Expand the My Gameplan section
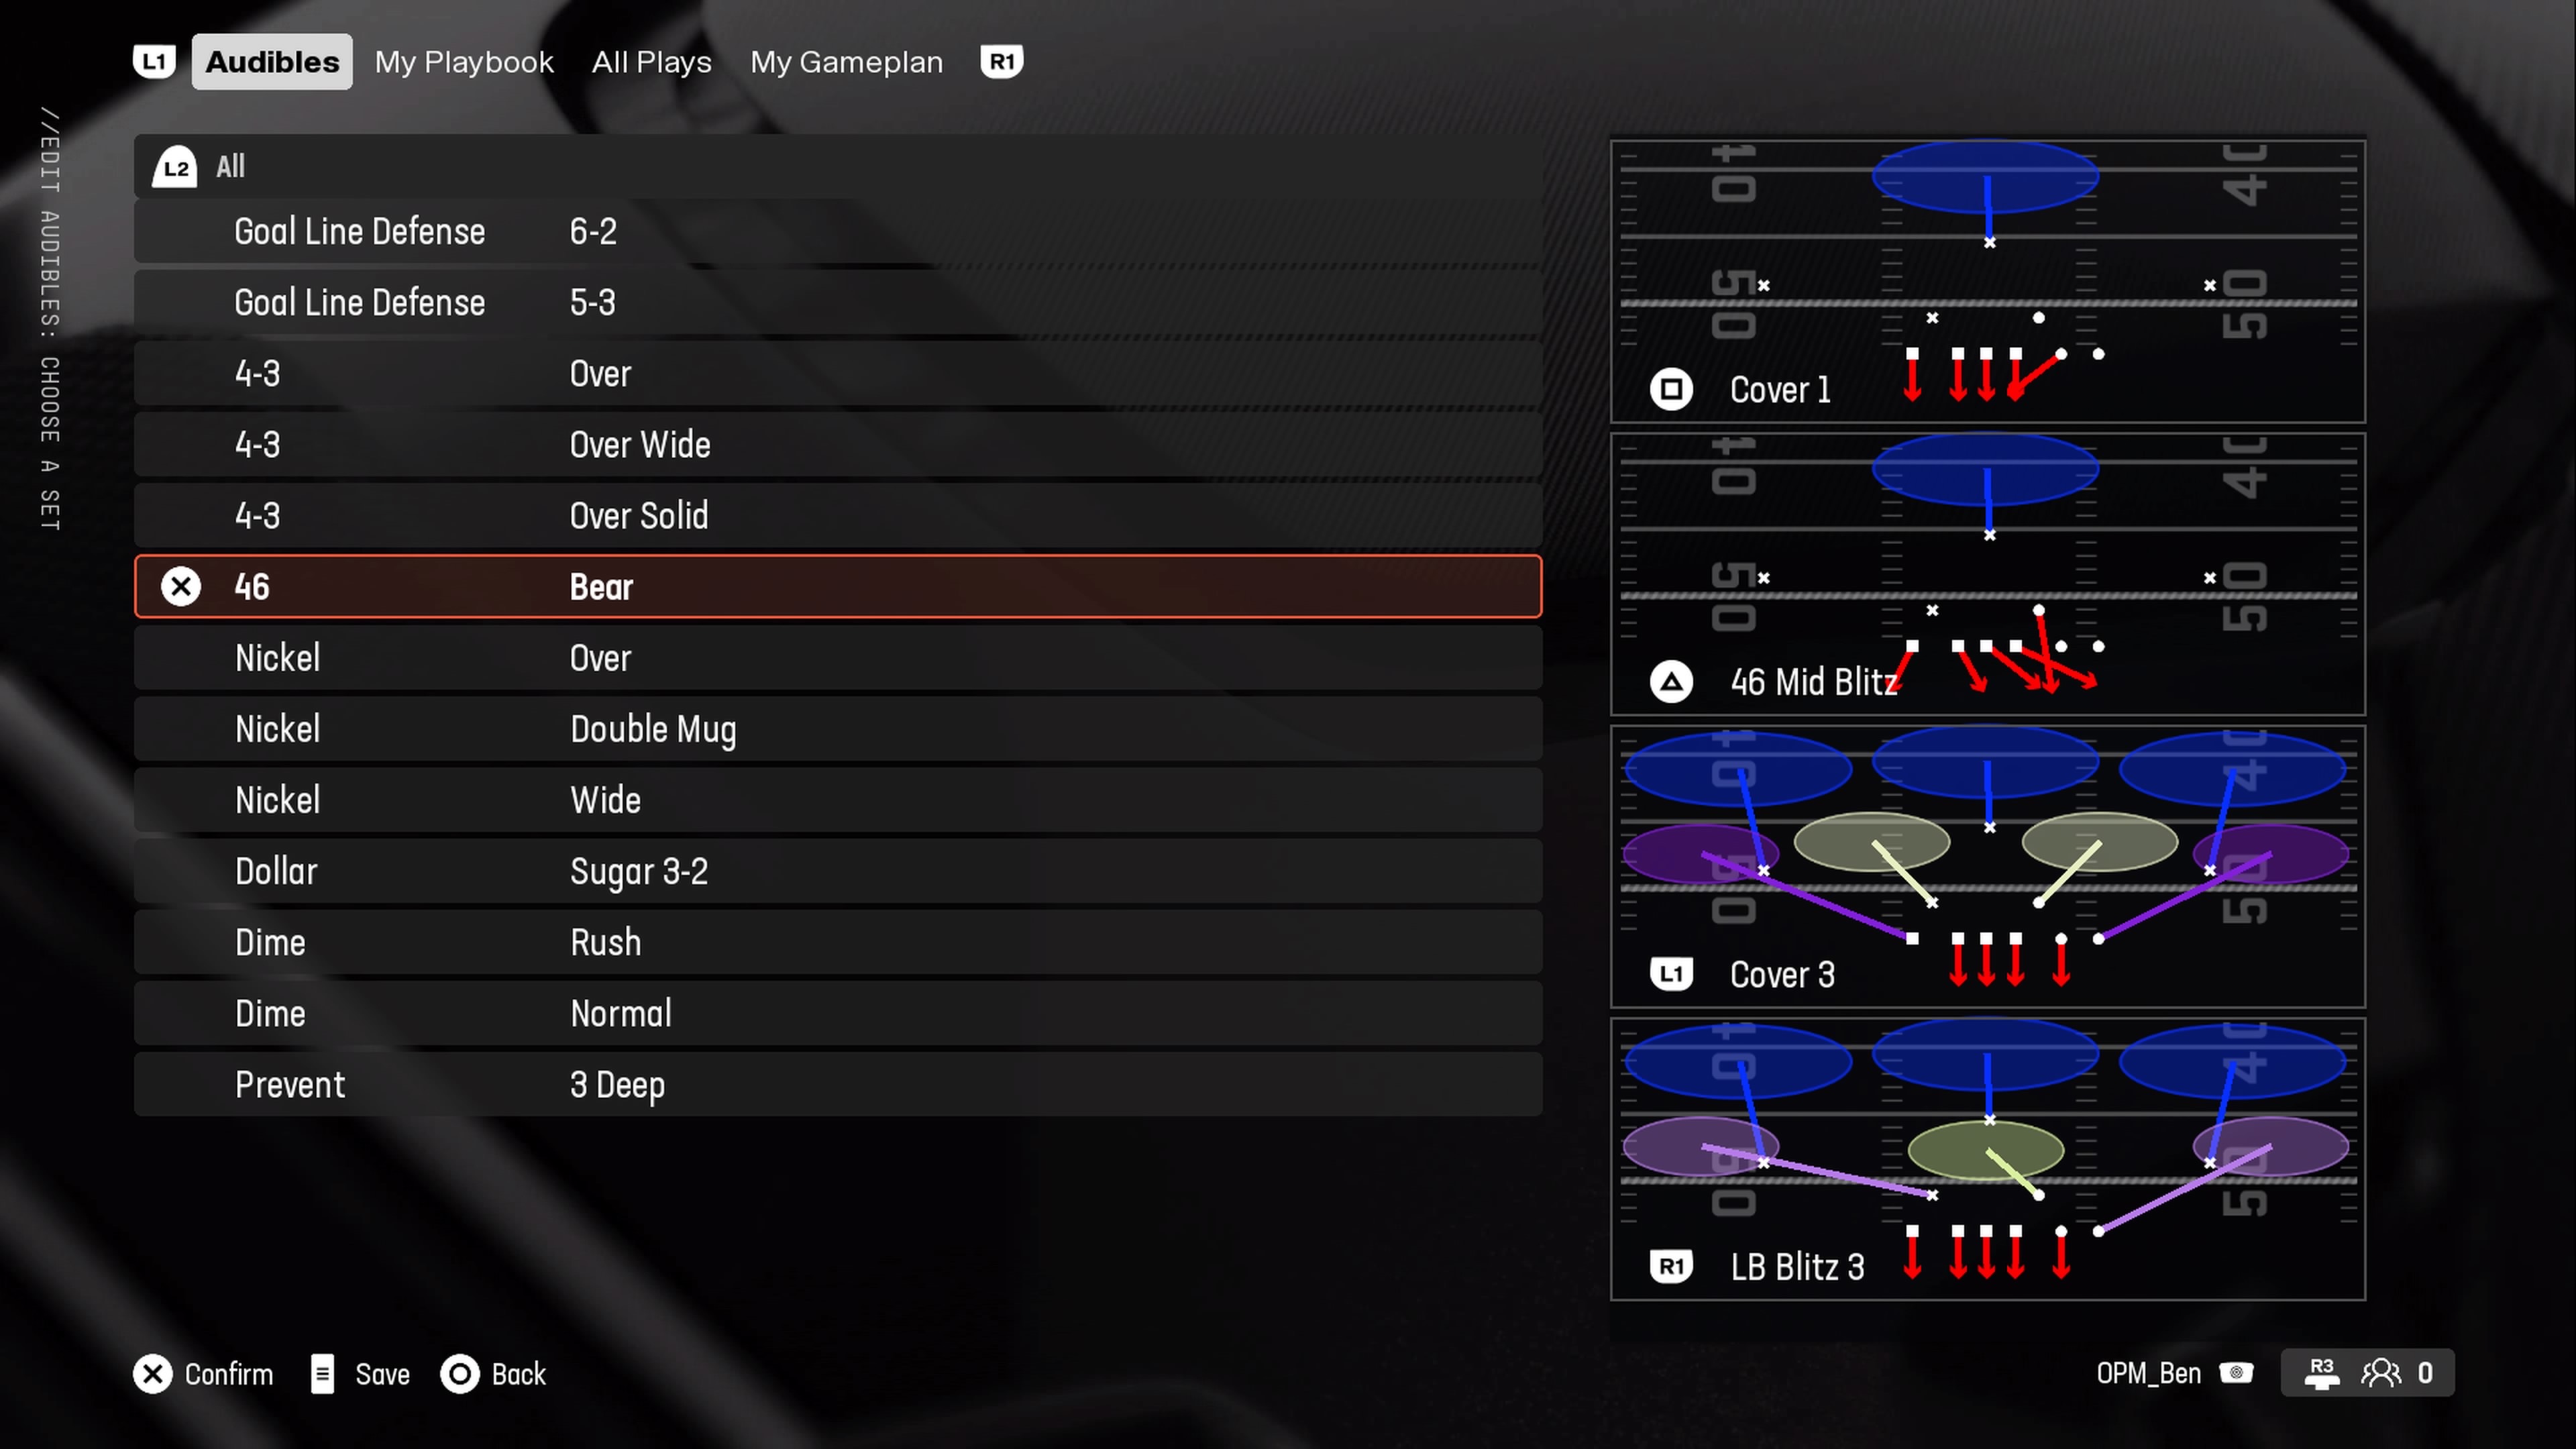 846,62
